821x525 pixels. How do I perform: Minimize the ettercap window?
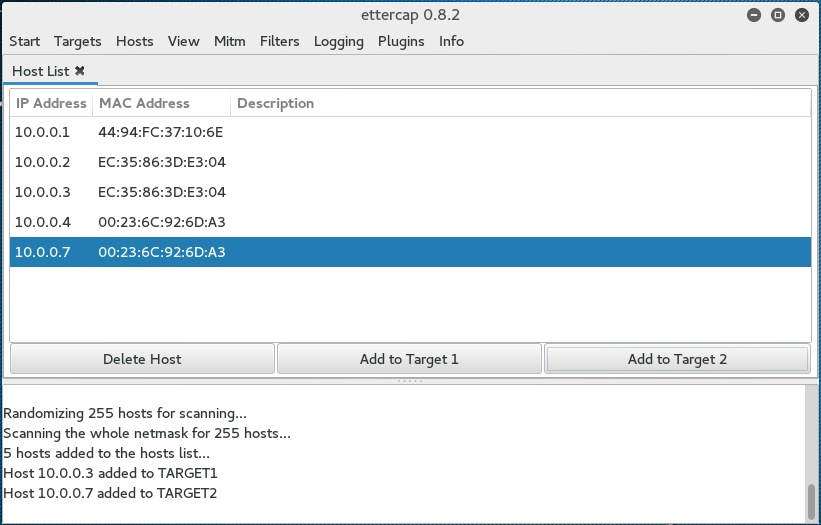point(753,15)
